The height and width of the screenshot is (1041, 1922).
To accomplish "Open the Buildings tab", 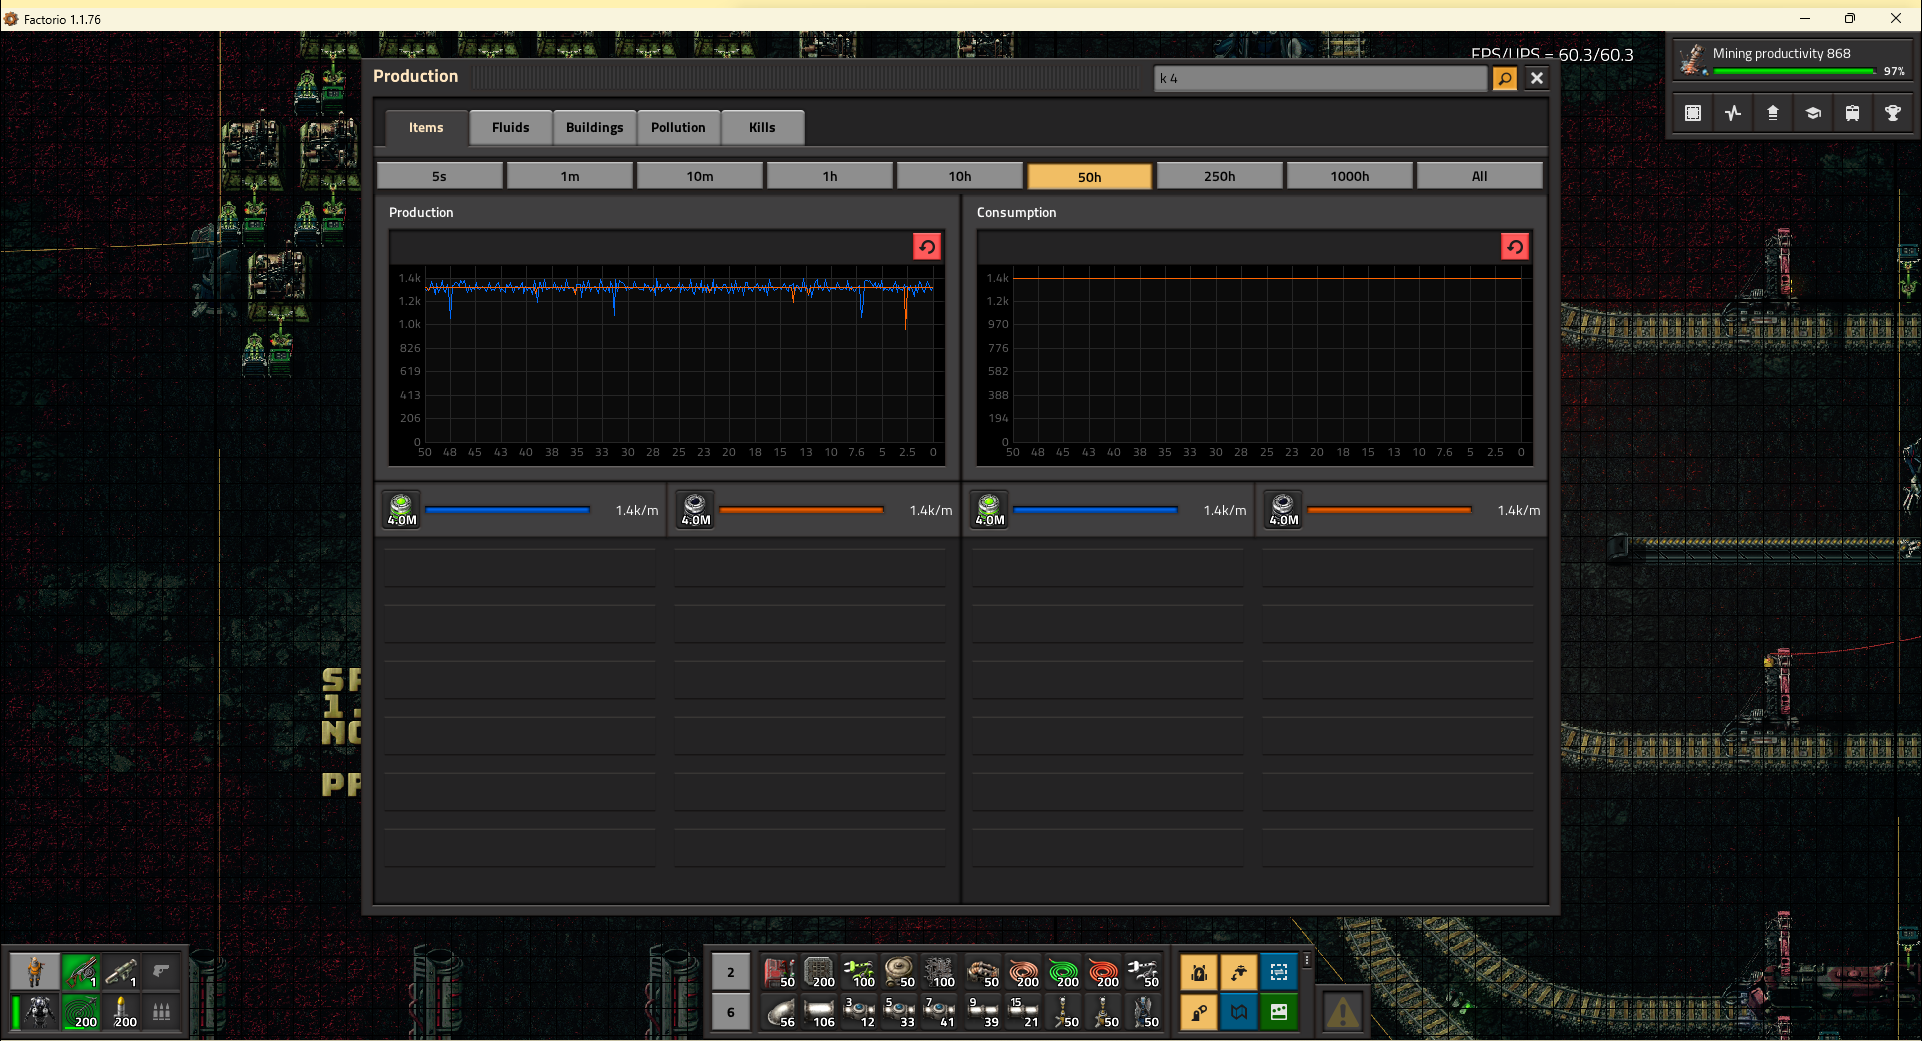I will click(594, 127).
